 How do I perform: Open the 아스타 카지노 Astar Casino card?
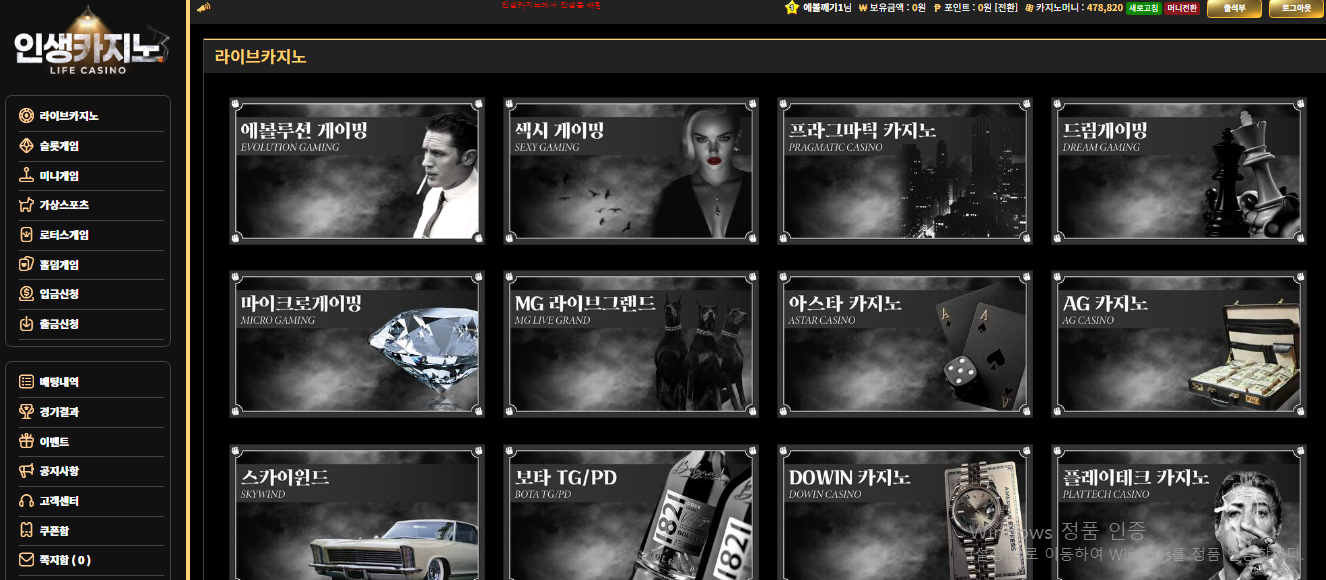[x=905, y=343]
